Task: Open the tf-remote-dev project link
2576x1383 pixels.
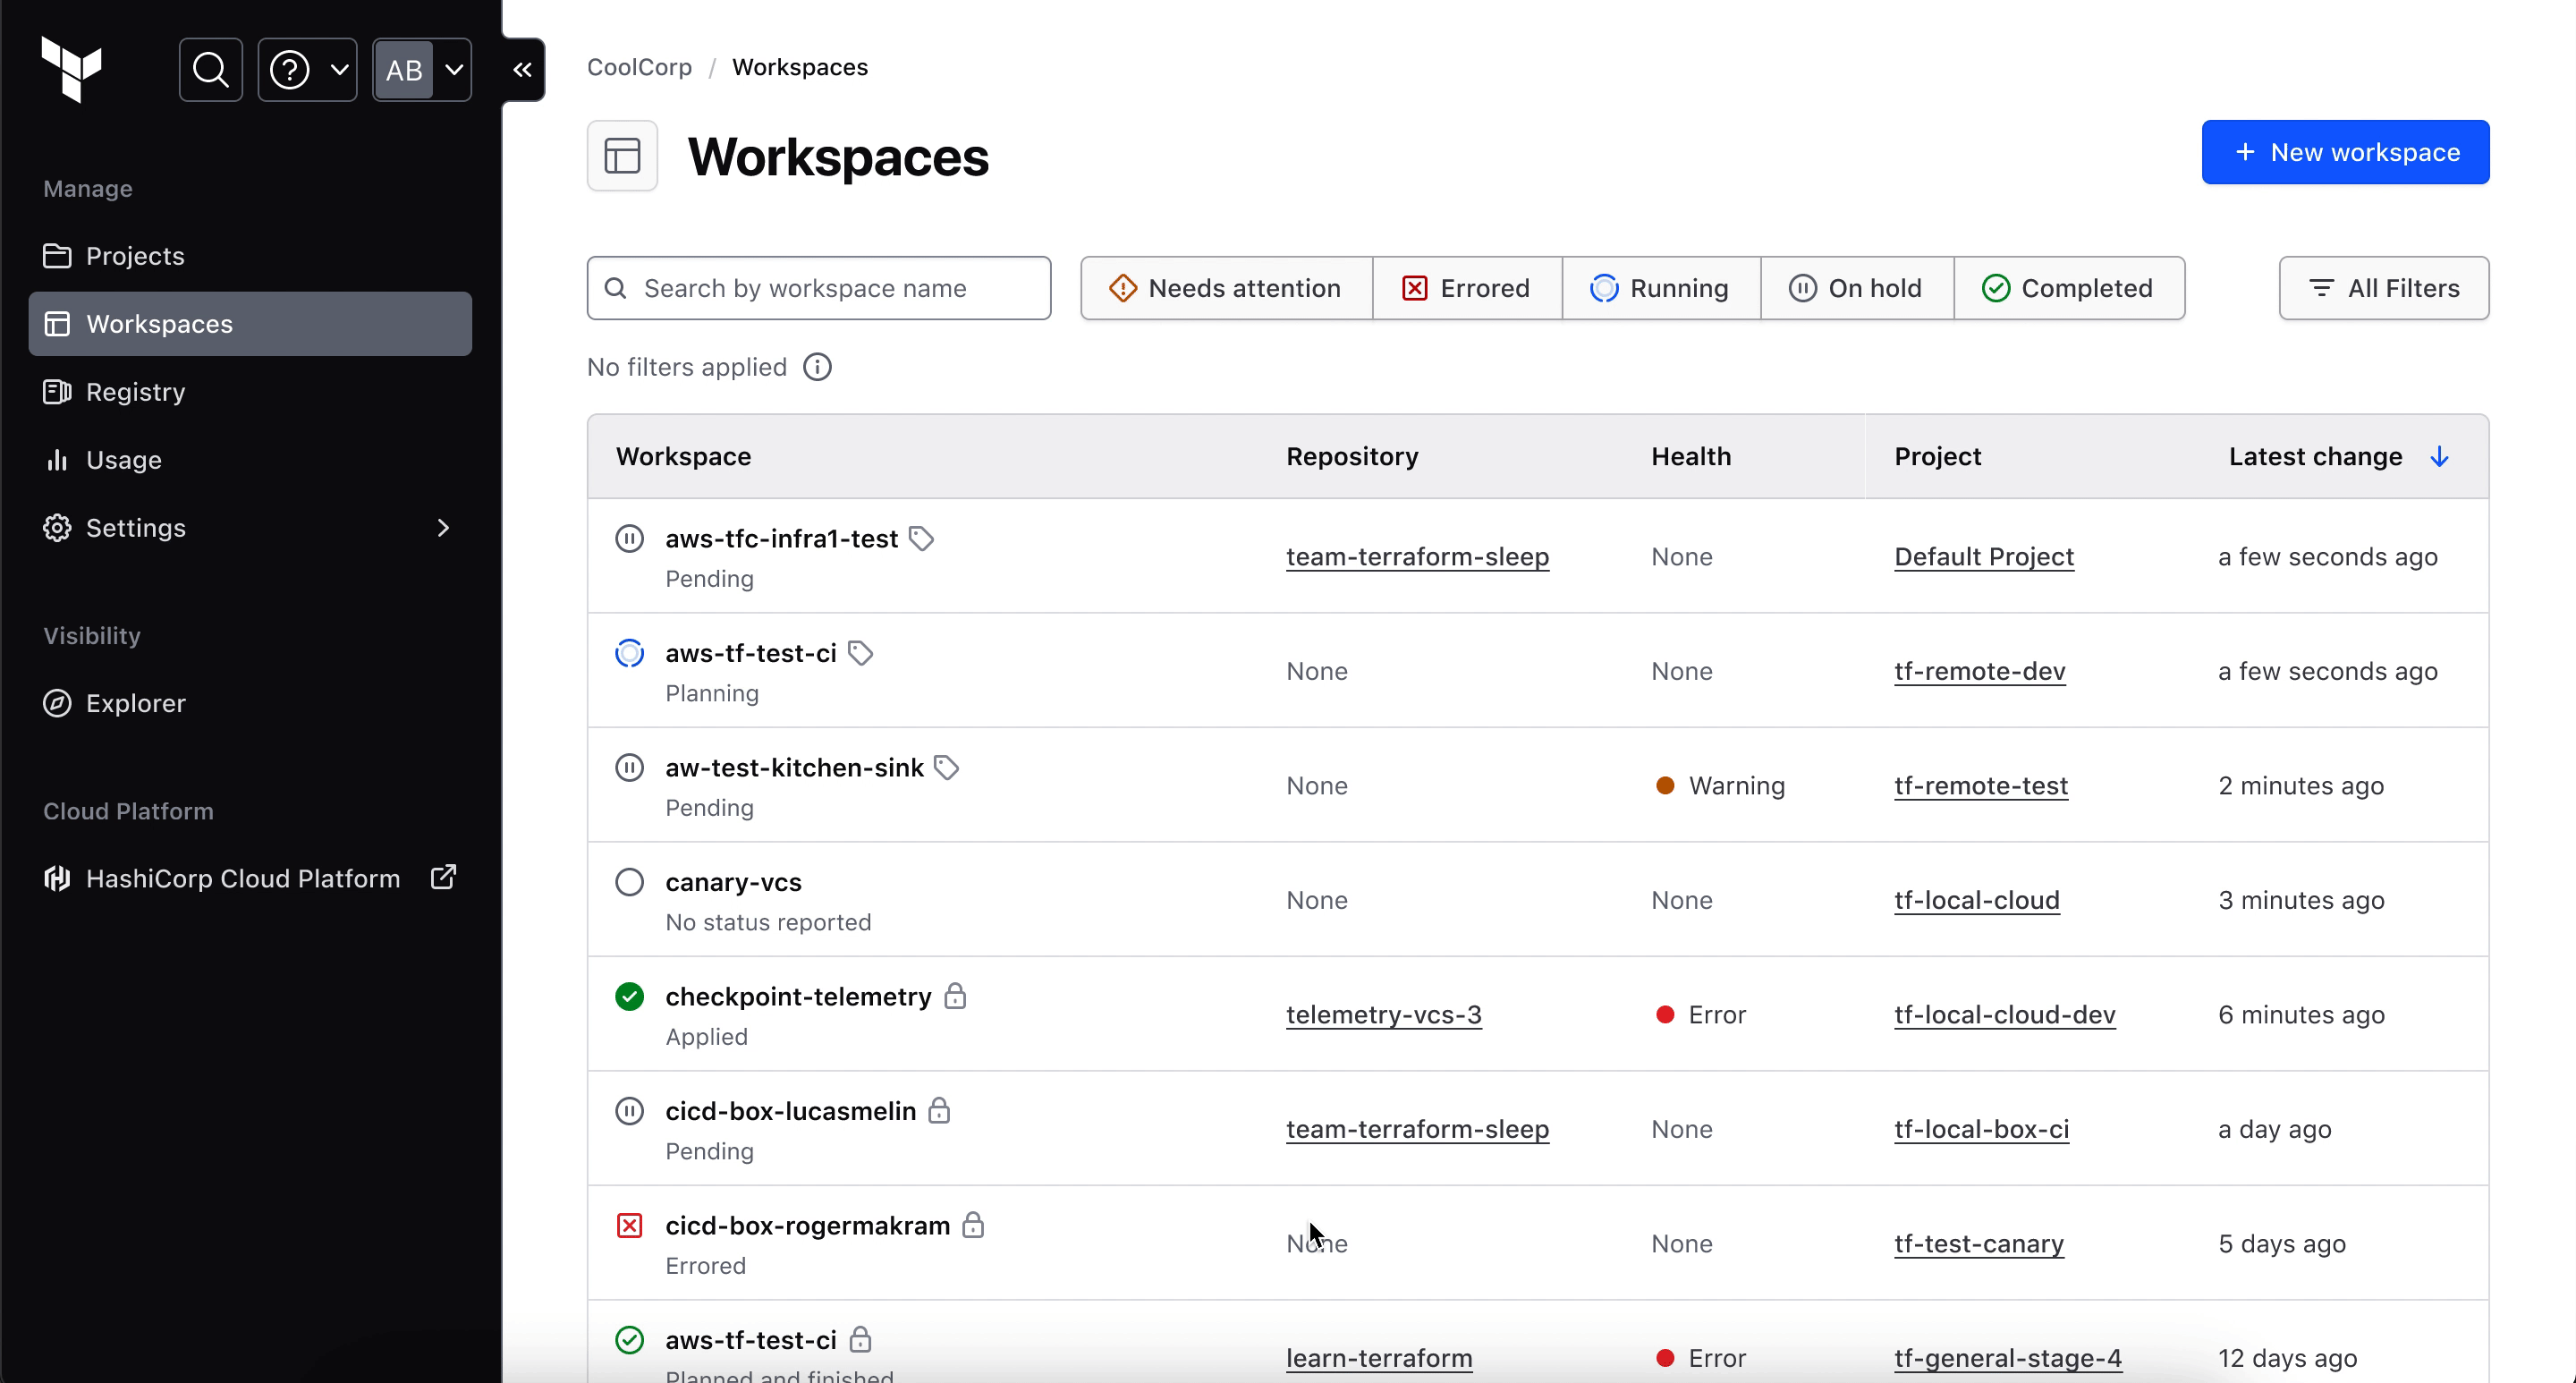Action: point(1979,671)
